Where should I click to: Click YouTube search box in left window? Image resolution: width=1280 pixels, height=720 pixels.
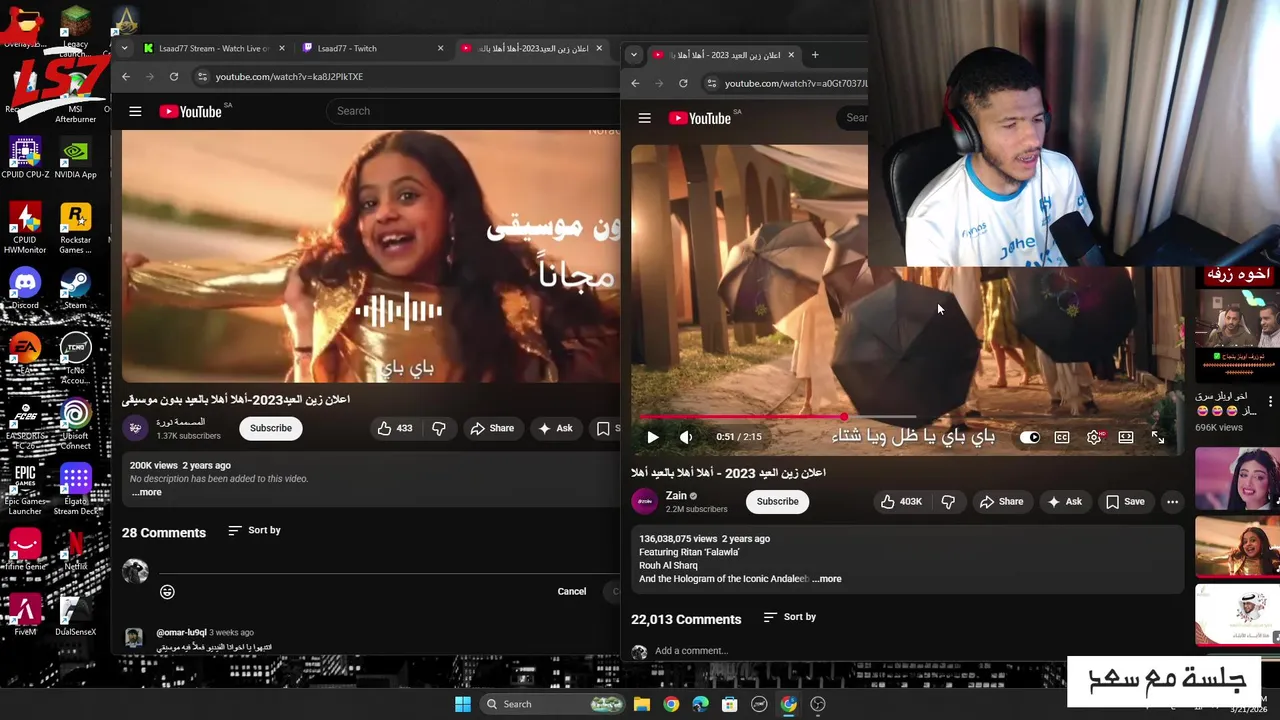coord(475,111)
